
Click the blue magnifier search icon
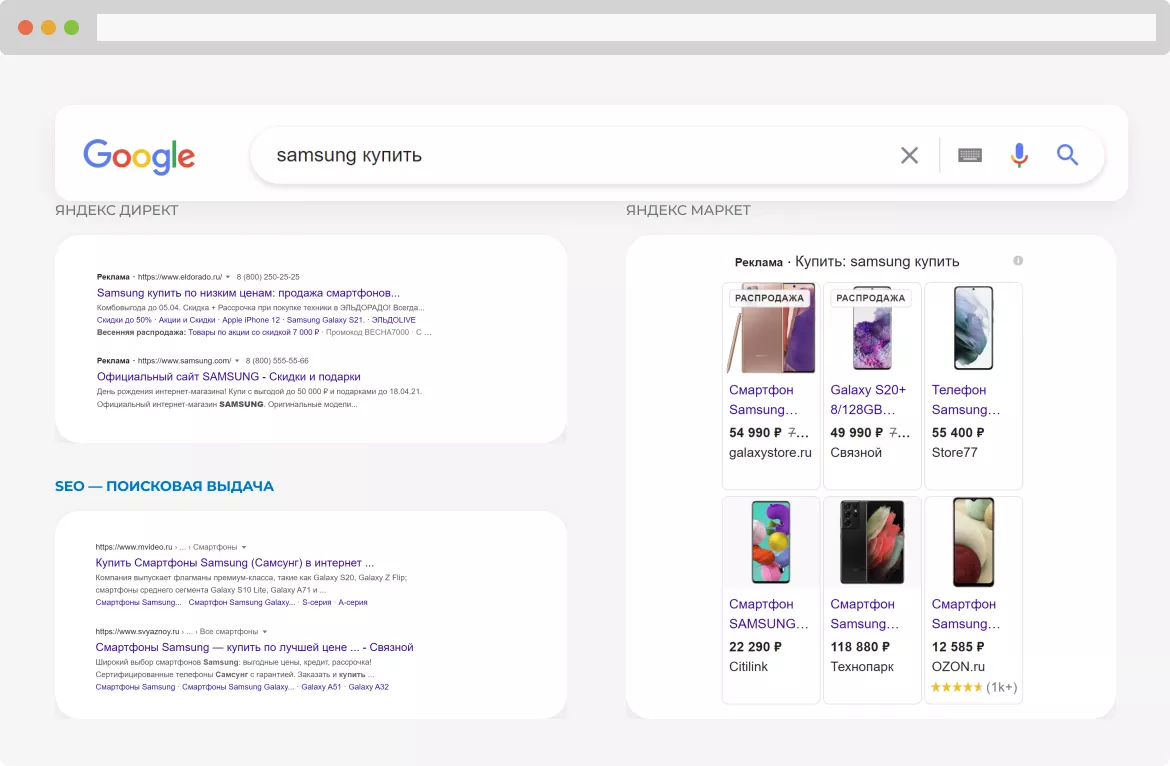tap(1067, 155)
